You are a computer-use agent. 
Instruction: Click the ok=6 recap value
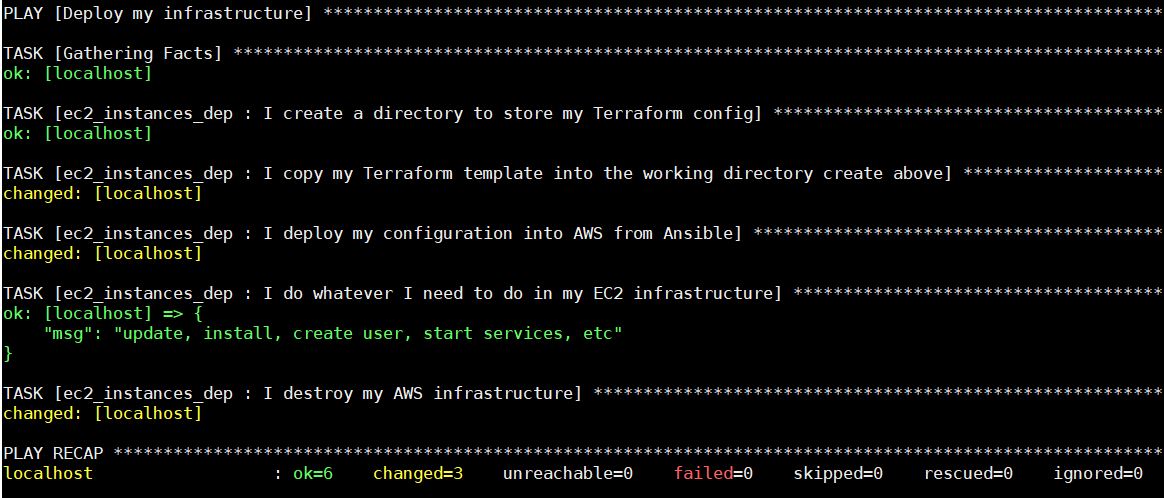(313, 473)
